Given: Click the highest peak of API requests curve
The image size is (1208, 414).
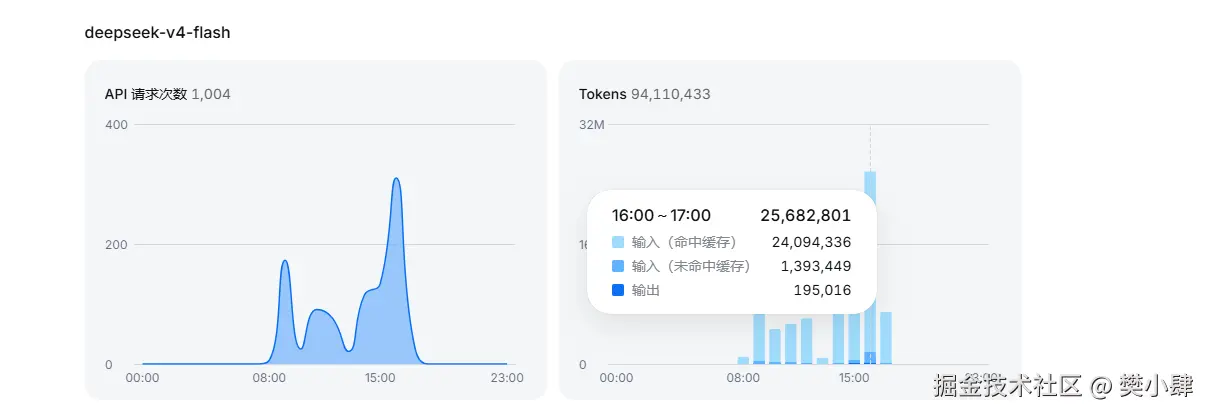Looking at the screenshot, I should click(x=397, y=180).
